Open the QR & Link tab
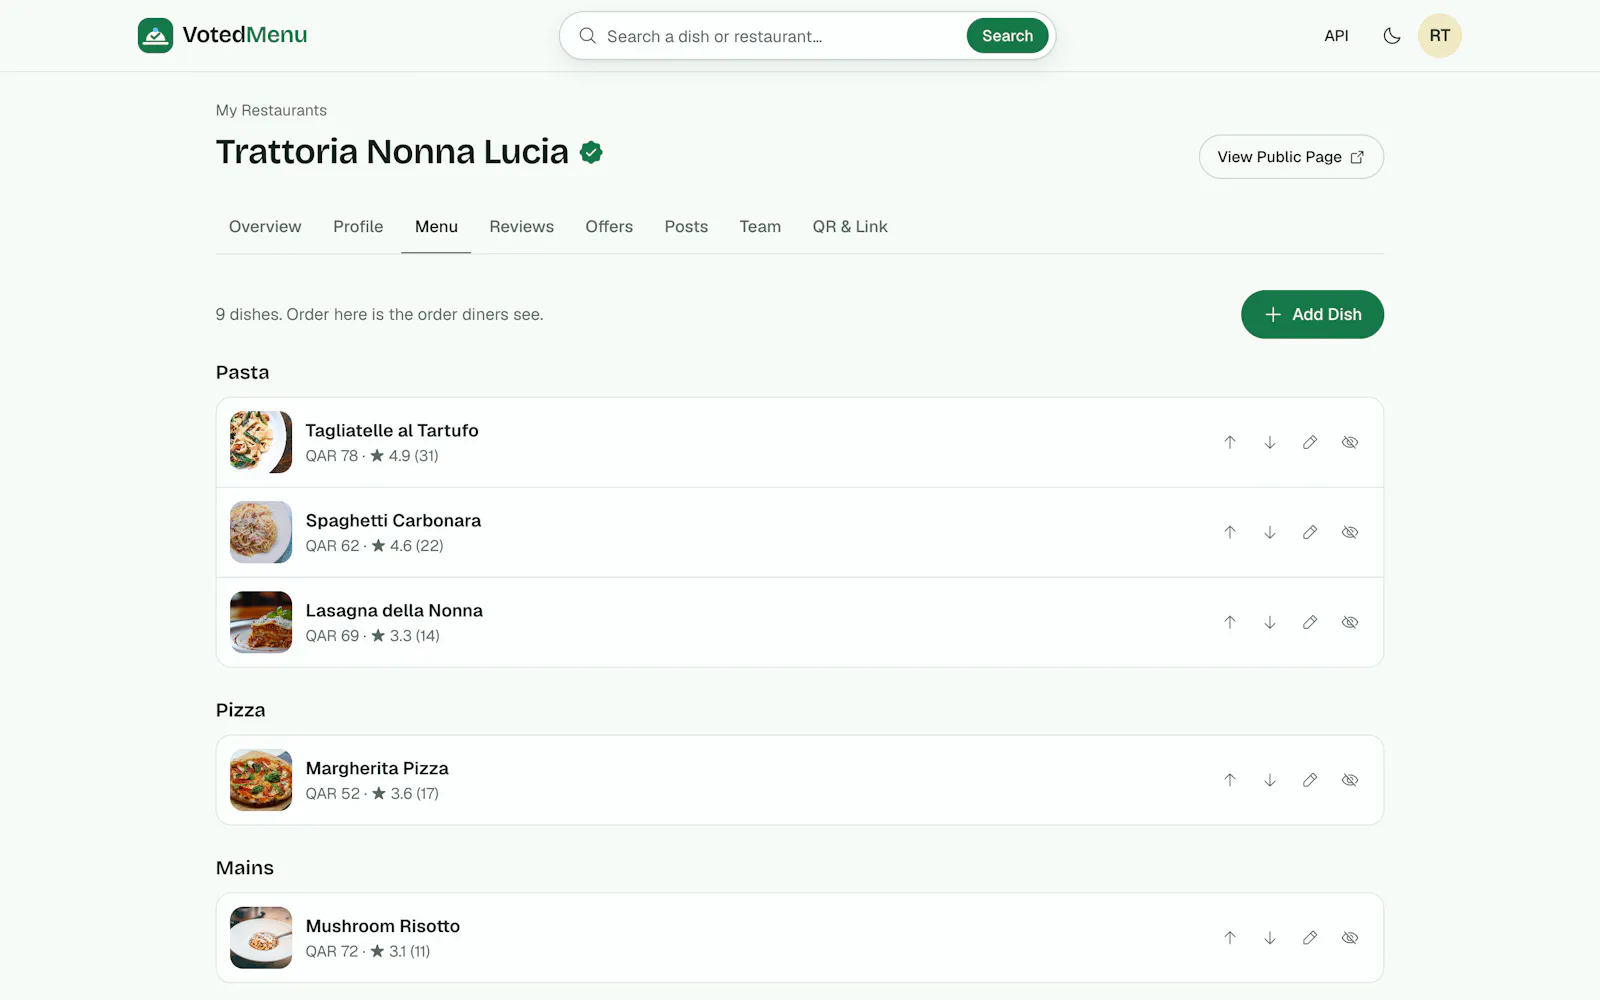1600x1000 pixels. 850,227
